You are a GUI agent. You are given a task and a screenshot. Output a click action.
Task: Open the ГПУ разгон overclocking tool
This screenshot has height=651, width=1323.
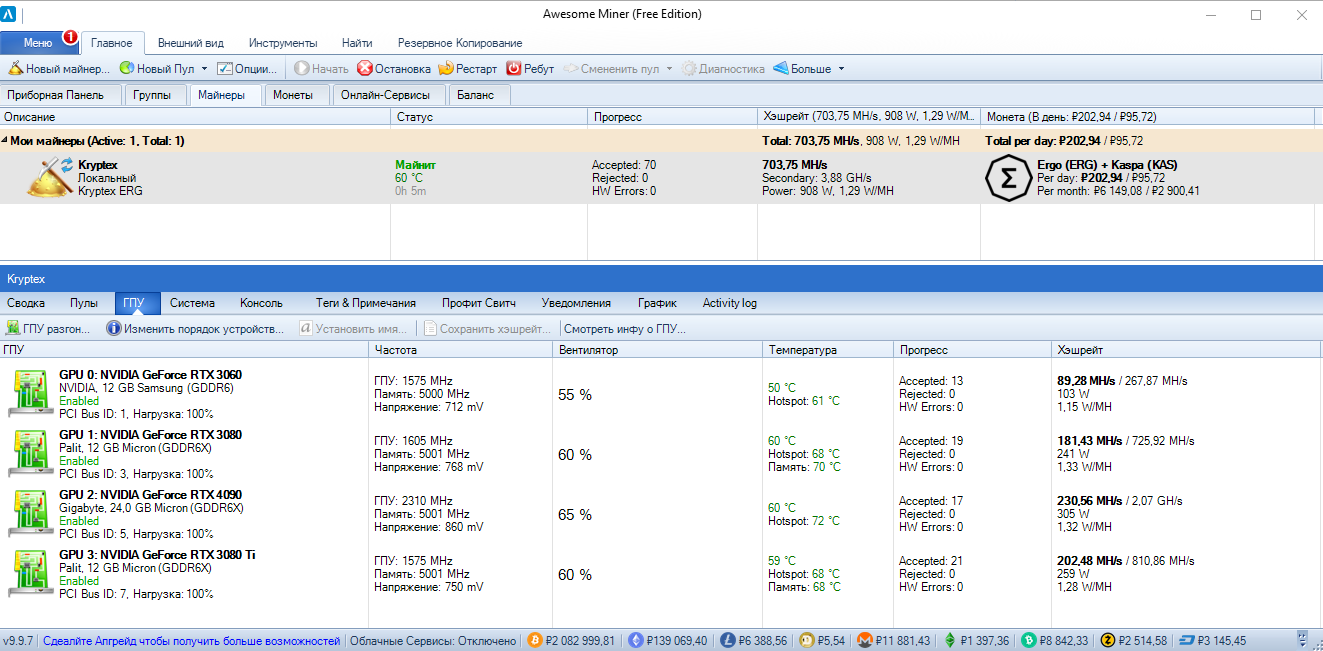point(48,328)
